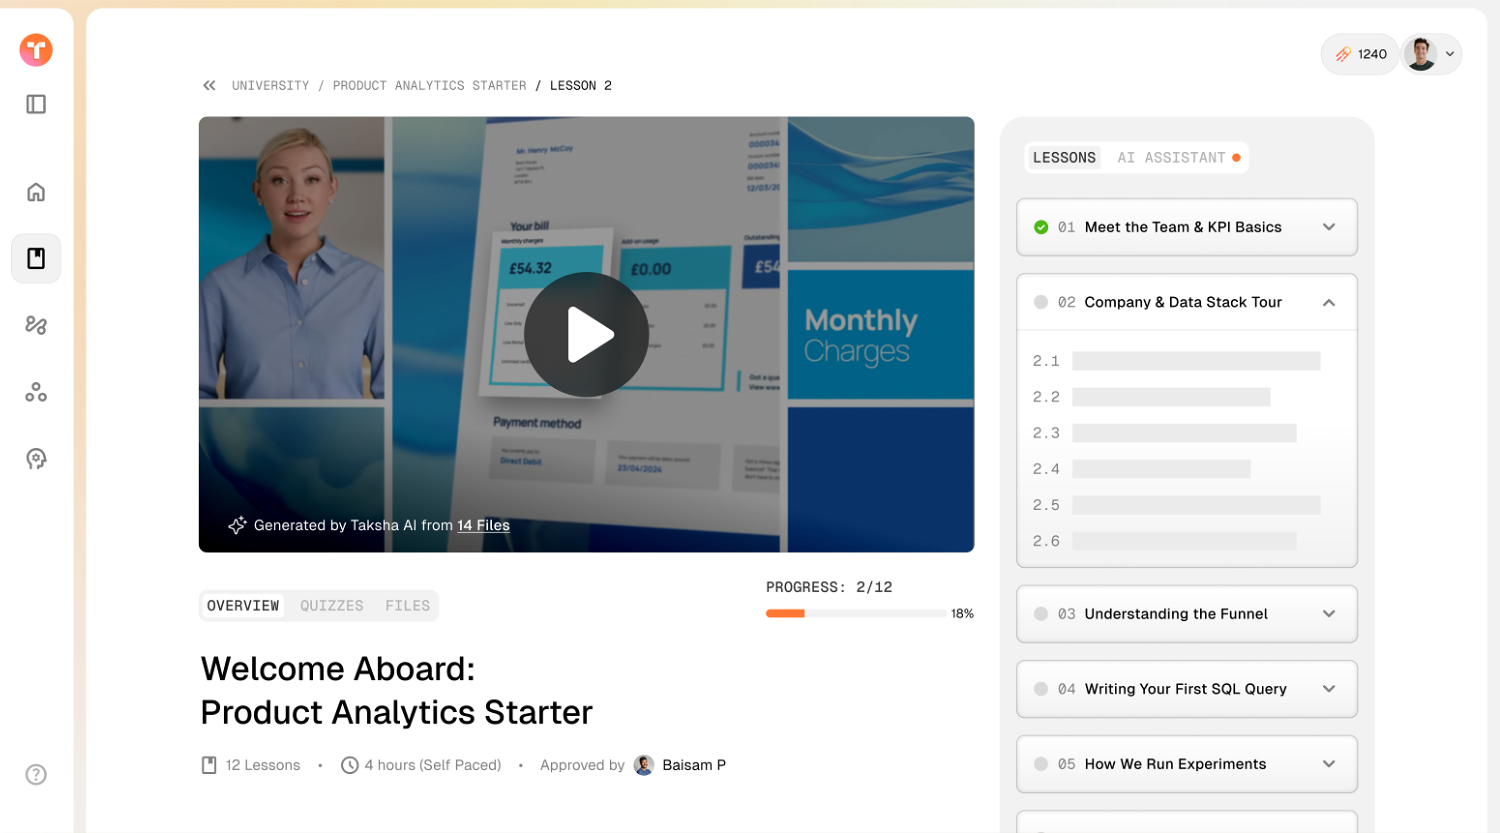Click status circle of Understanding the Funnel
This screenshot has height=833, width=1500.
coord(1041,614)
